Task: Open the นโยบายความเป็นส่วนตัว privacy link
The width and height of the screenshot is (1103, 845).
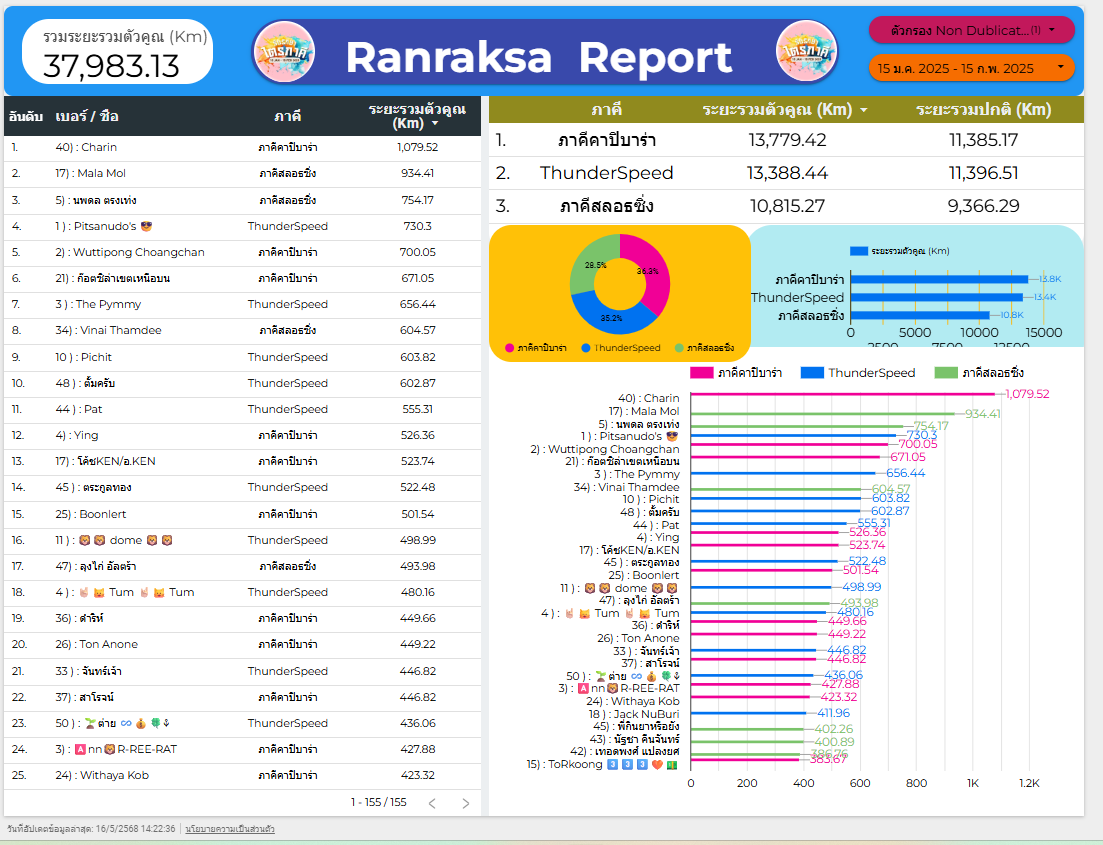Action: (230, 829)
